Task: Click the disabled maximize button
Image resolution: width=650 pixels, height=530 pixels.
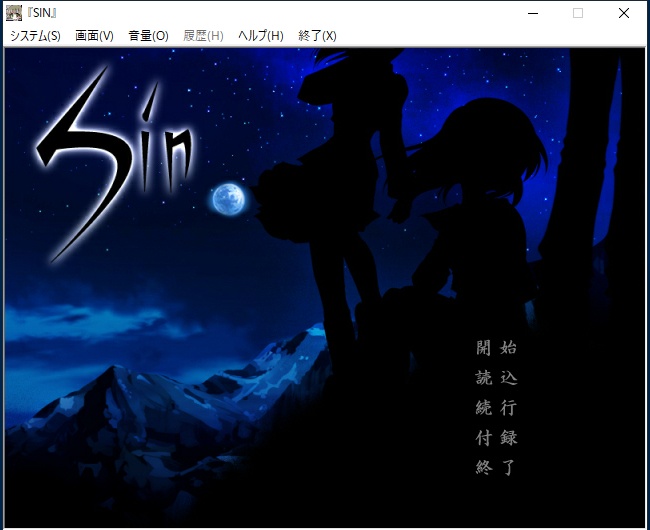Action: [x=578, y=13]
